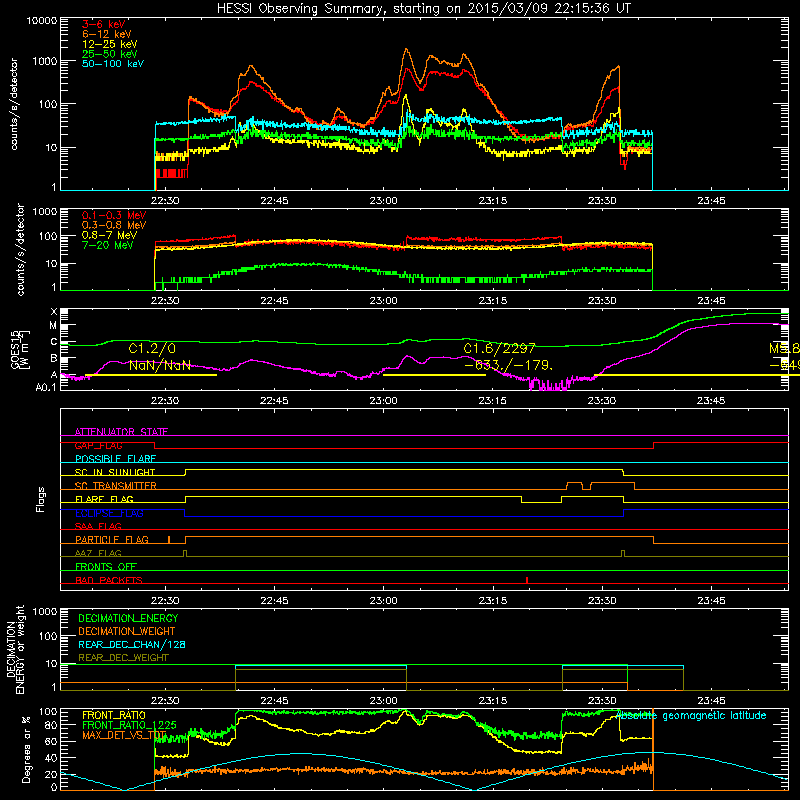Select the SAA_FLAG label
Viewport: 800px width, 800px height.
point(98,526)
